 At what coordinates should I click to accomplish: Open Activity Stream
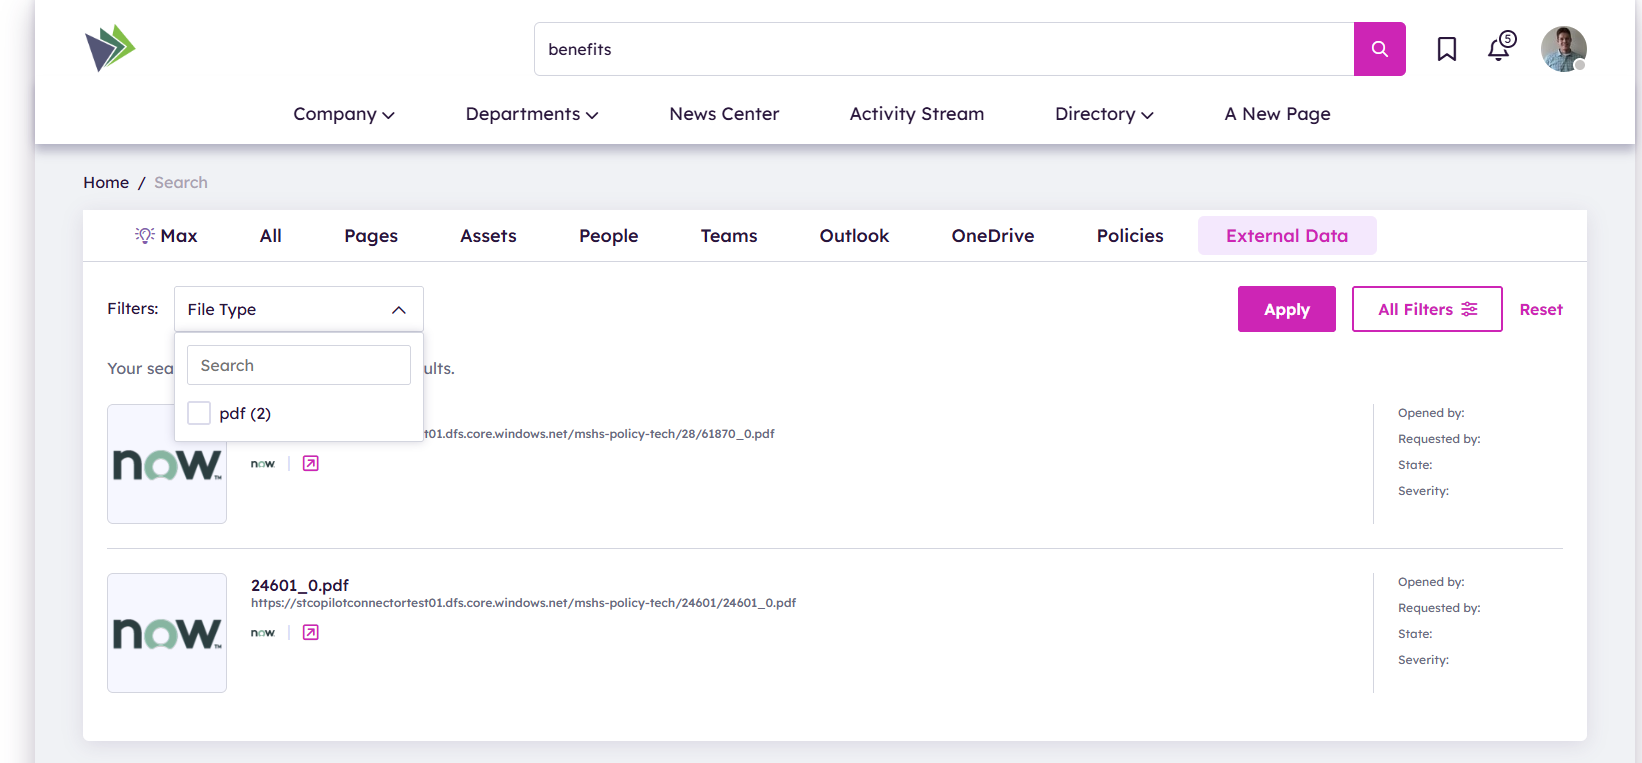[917, 114]
